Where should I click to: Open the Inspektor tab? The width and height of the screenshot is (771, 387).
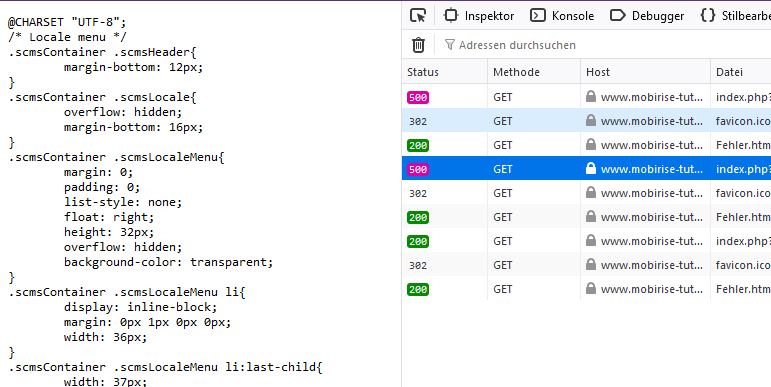pos(478,16)
